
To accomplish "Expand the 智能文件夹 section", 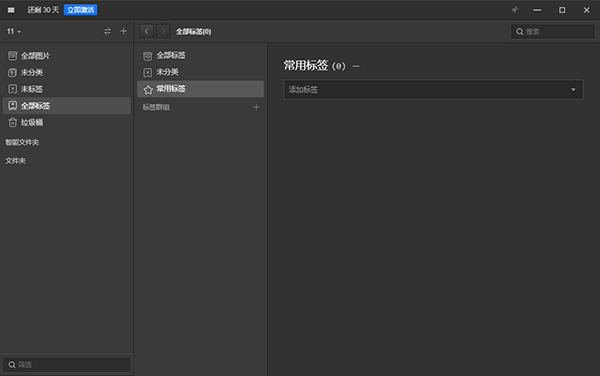I will [x=22, y=142].
